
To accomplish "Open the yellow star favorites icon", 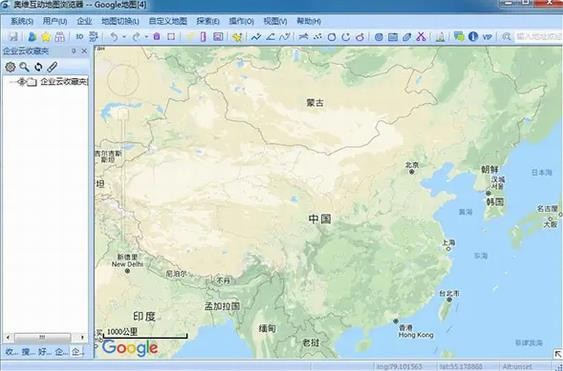I will click(x=46, y=37).
